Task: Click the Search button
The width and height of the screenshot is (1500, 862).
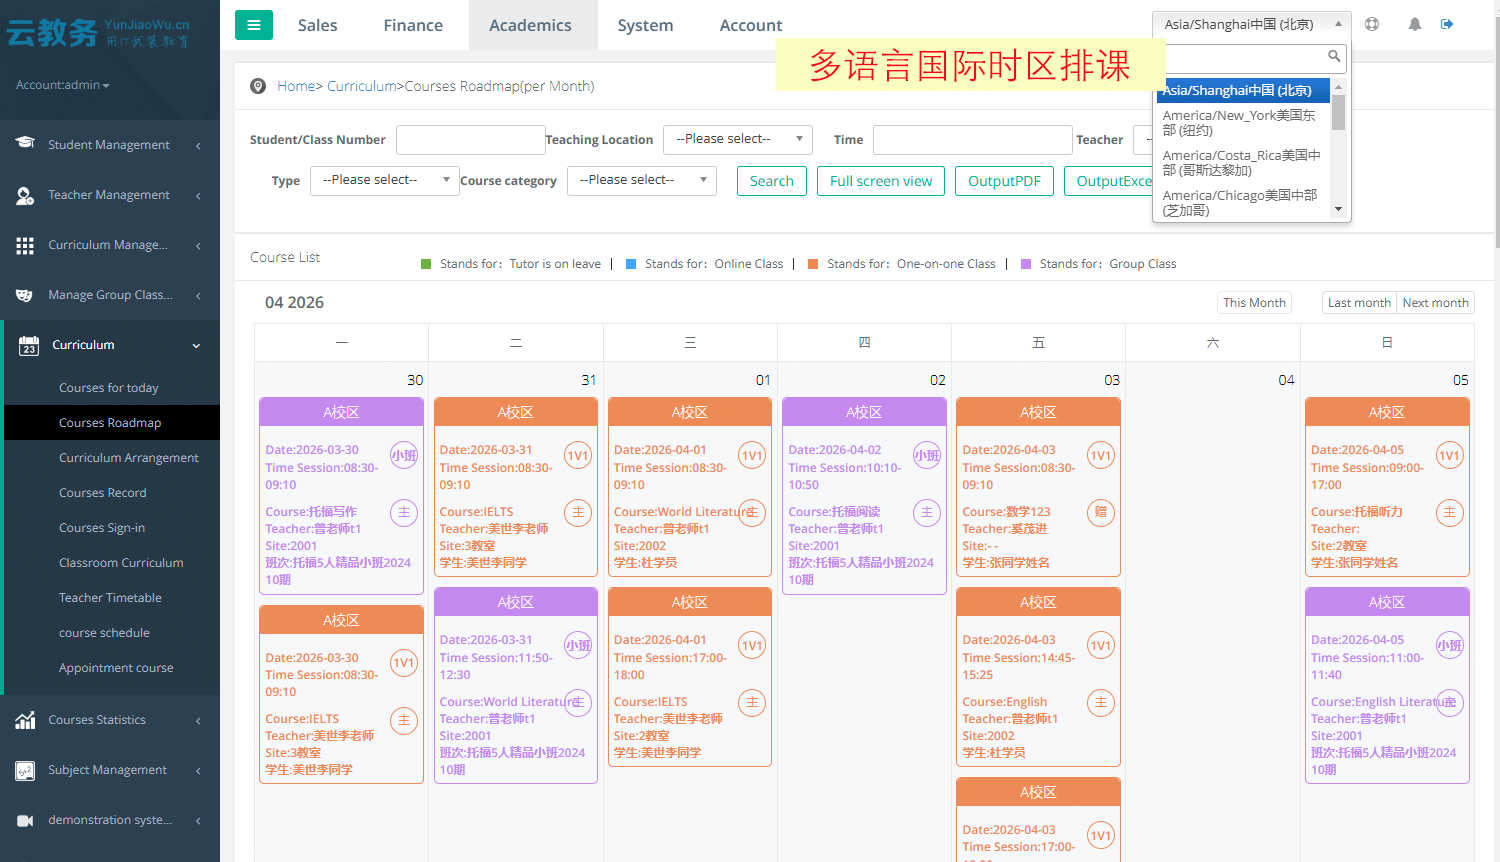Action: 771,181
